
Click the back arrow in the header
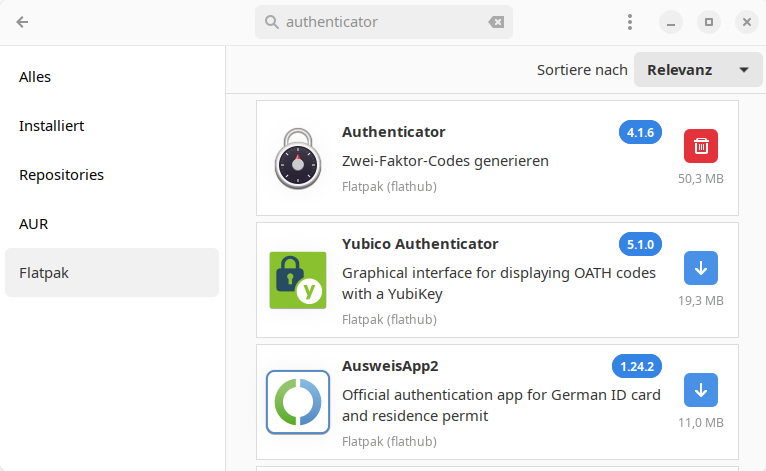click(22, 22)
